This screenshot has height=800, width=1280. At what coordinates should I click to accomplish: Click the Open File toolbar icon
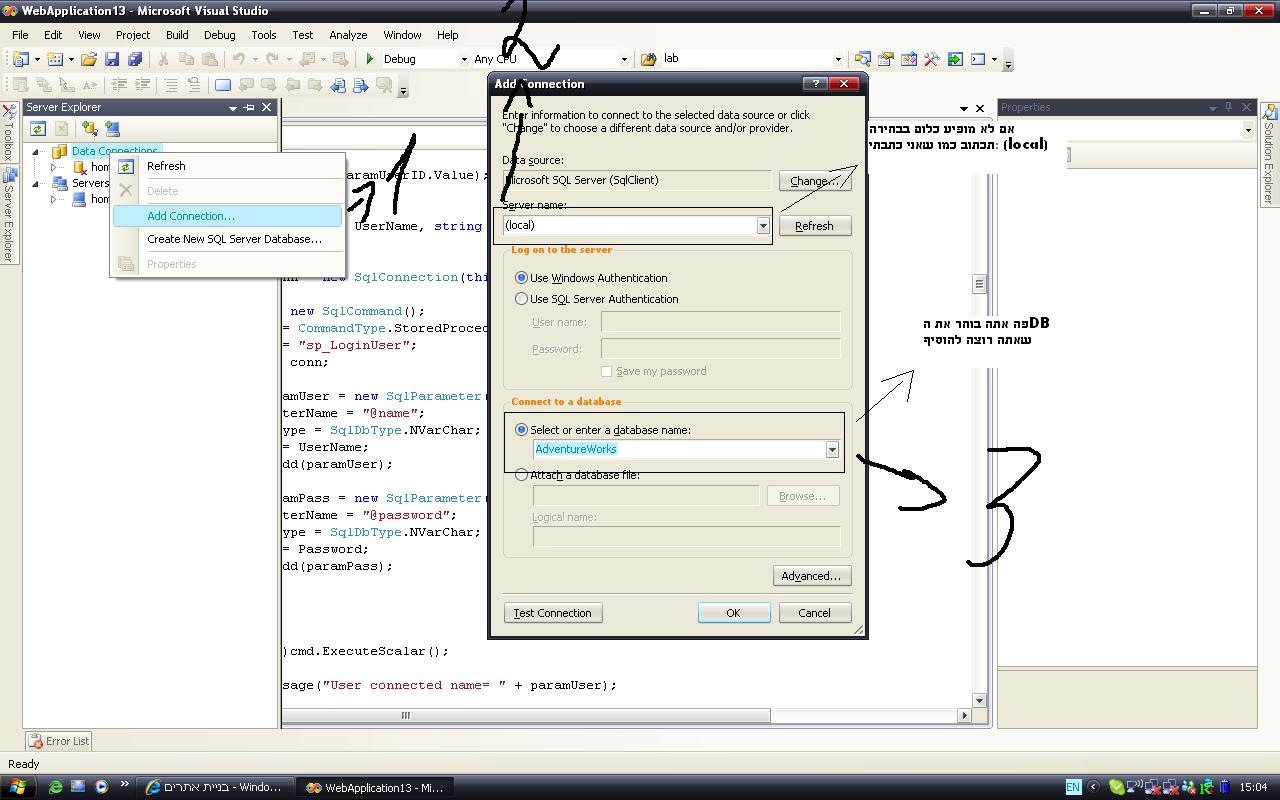pos(89,59)
